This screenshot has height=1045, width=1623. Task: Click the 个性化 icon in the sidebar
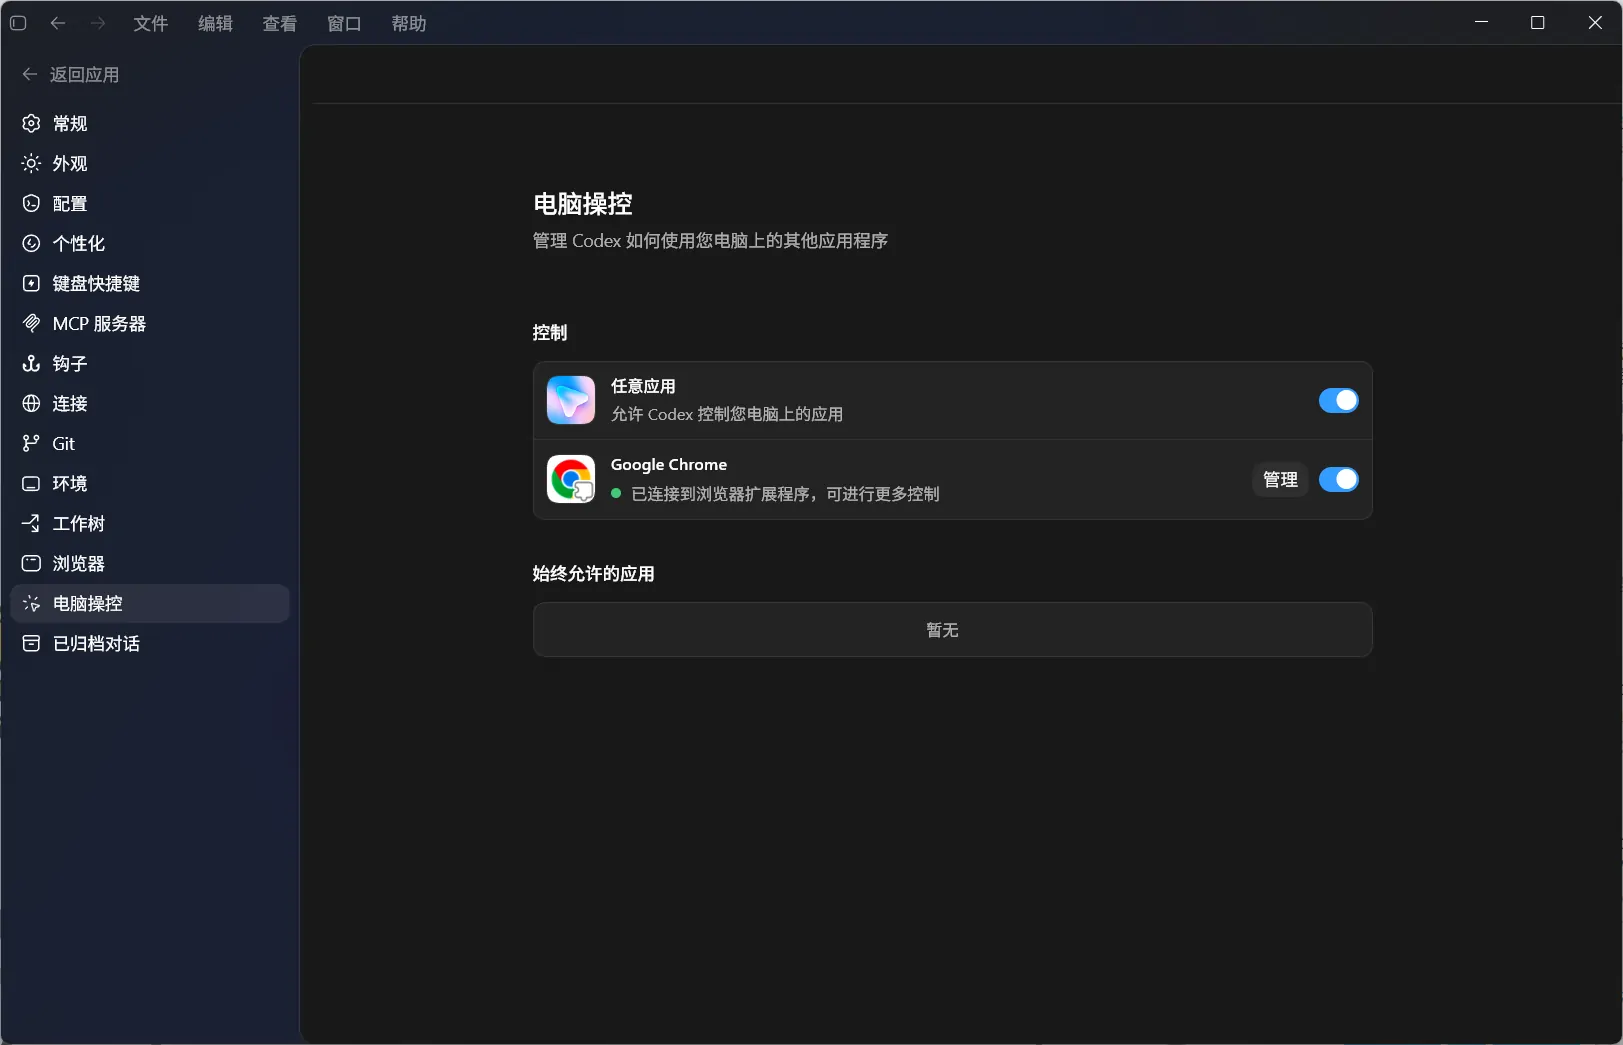(x=31, y=243)
